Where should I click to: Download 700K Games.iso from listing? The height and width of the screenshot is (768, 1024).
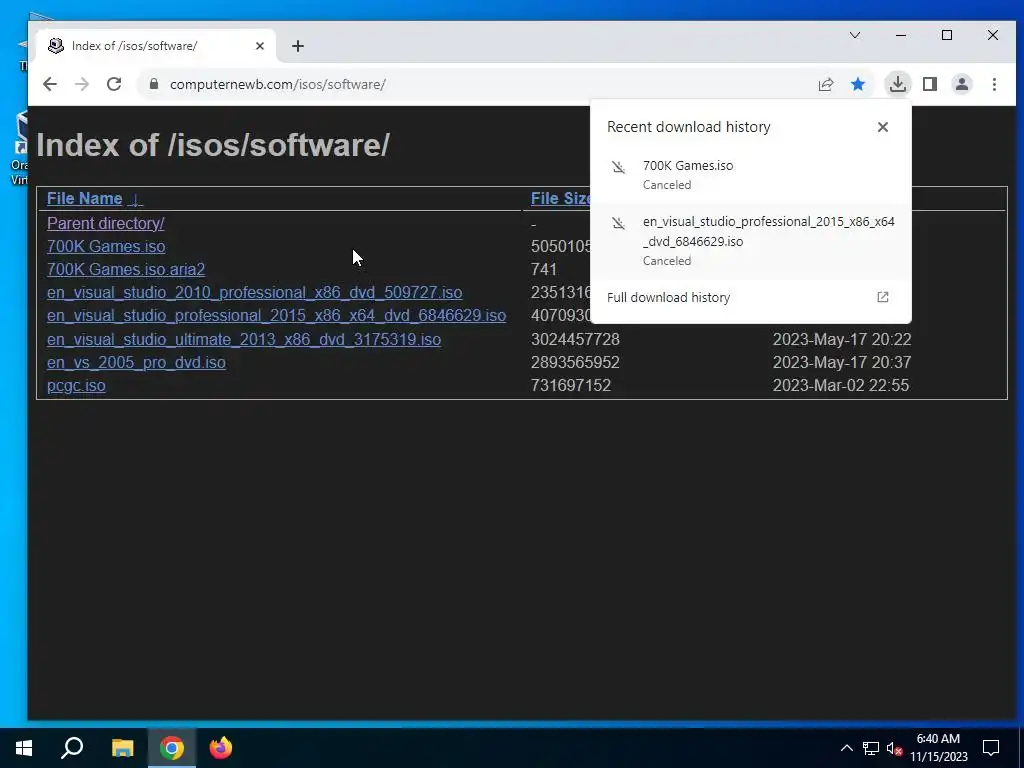(106, 246)
